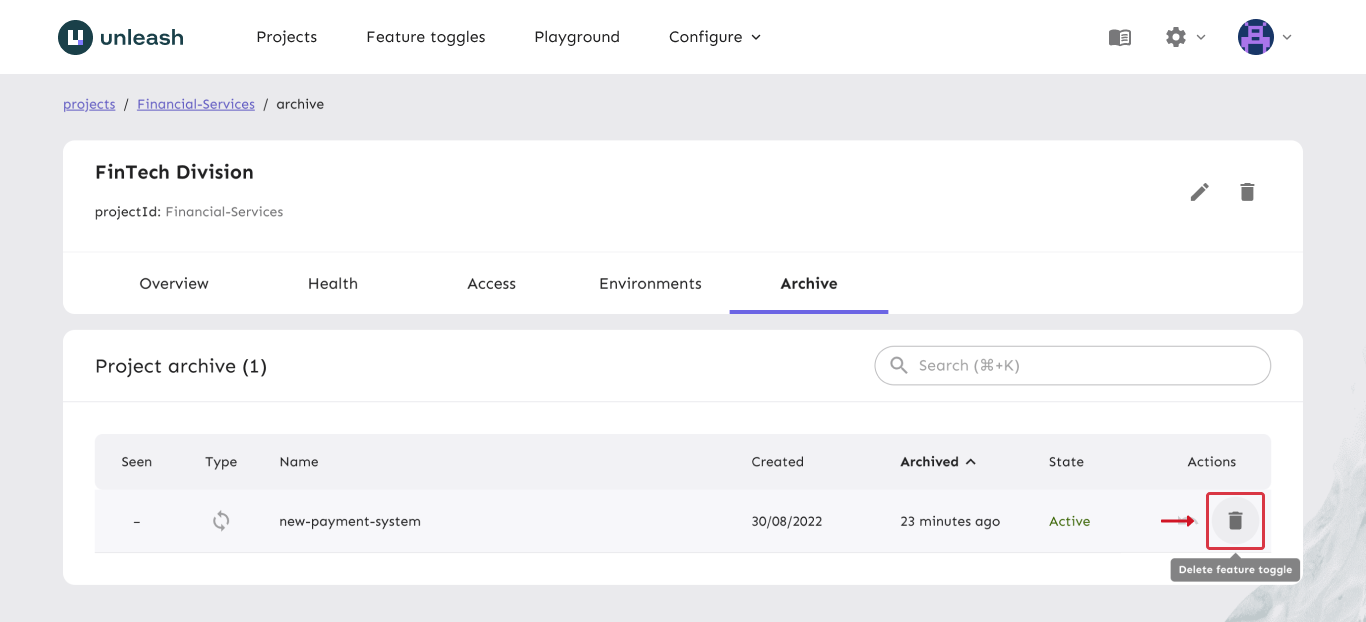Follow the projects breadcrumb link

(89, 104)
